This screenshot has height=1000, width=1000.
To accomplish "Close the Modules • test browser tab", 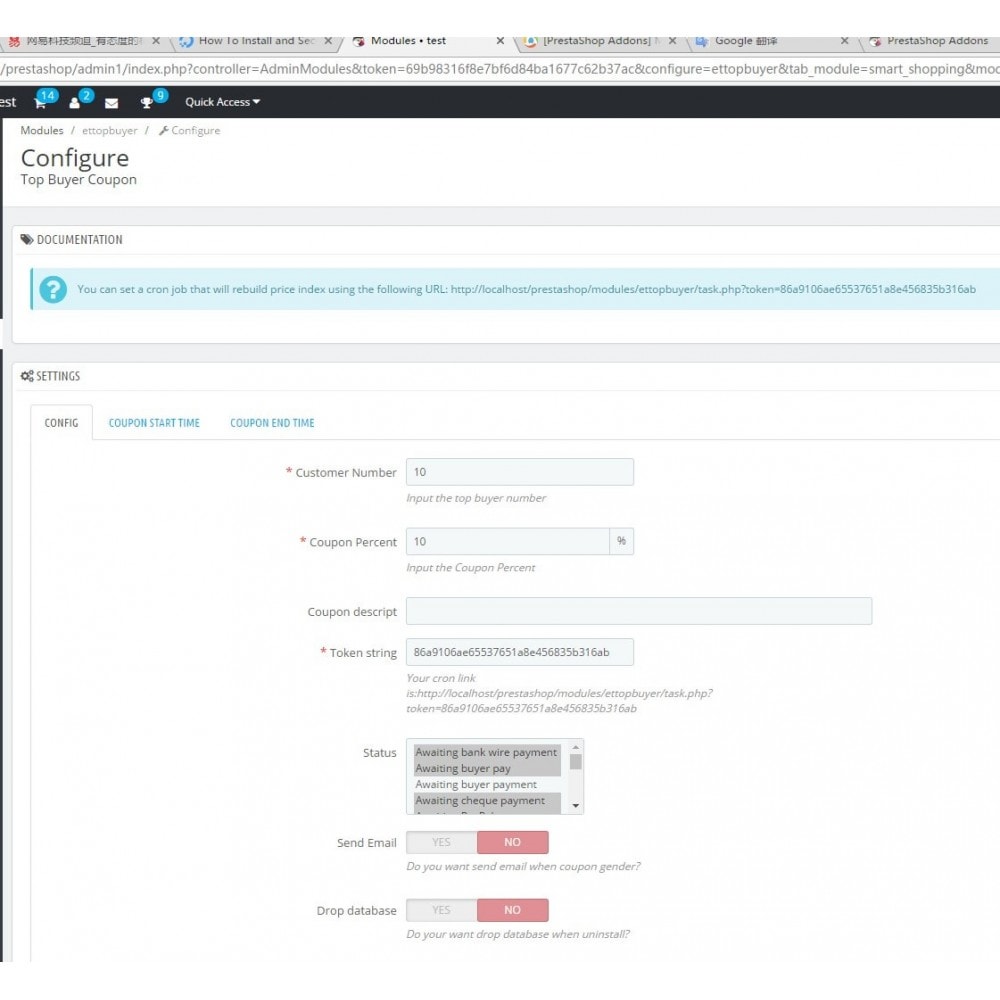I will (500, 41).
